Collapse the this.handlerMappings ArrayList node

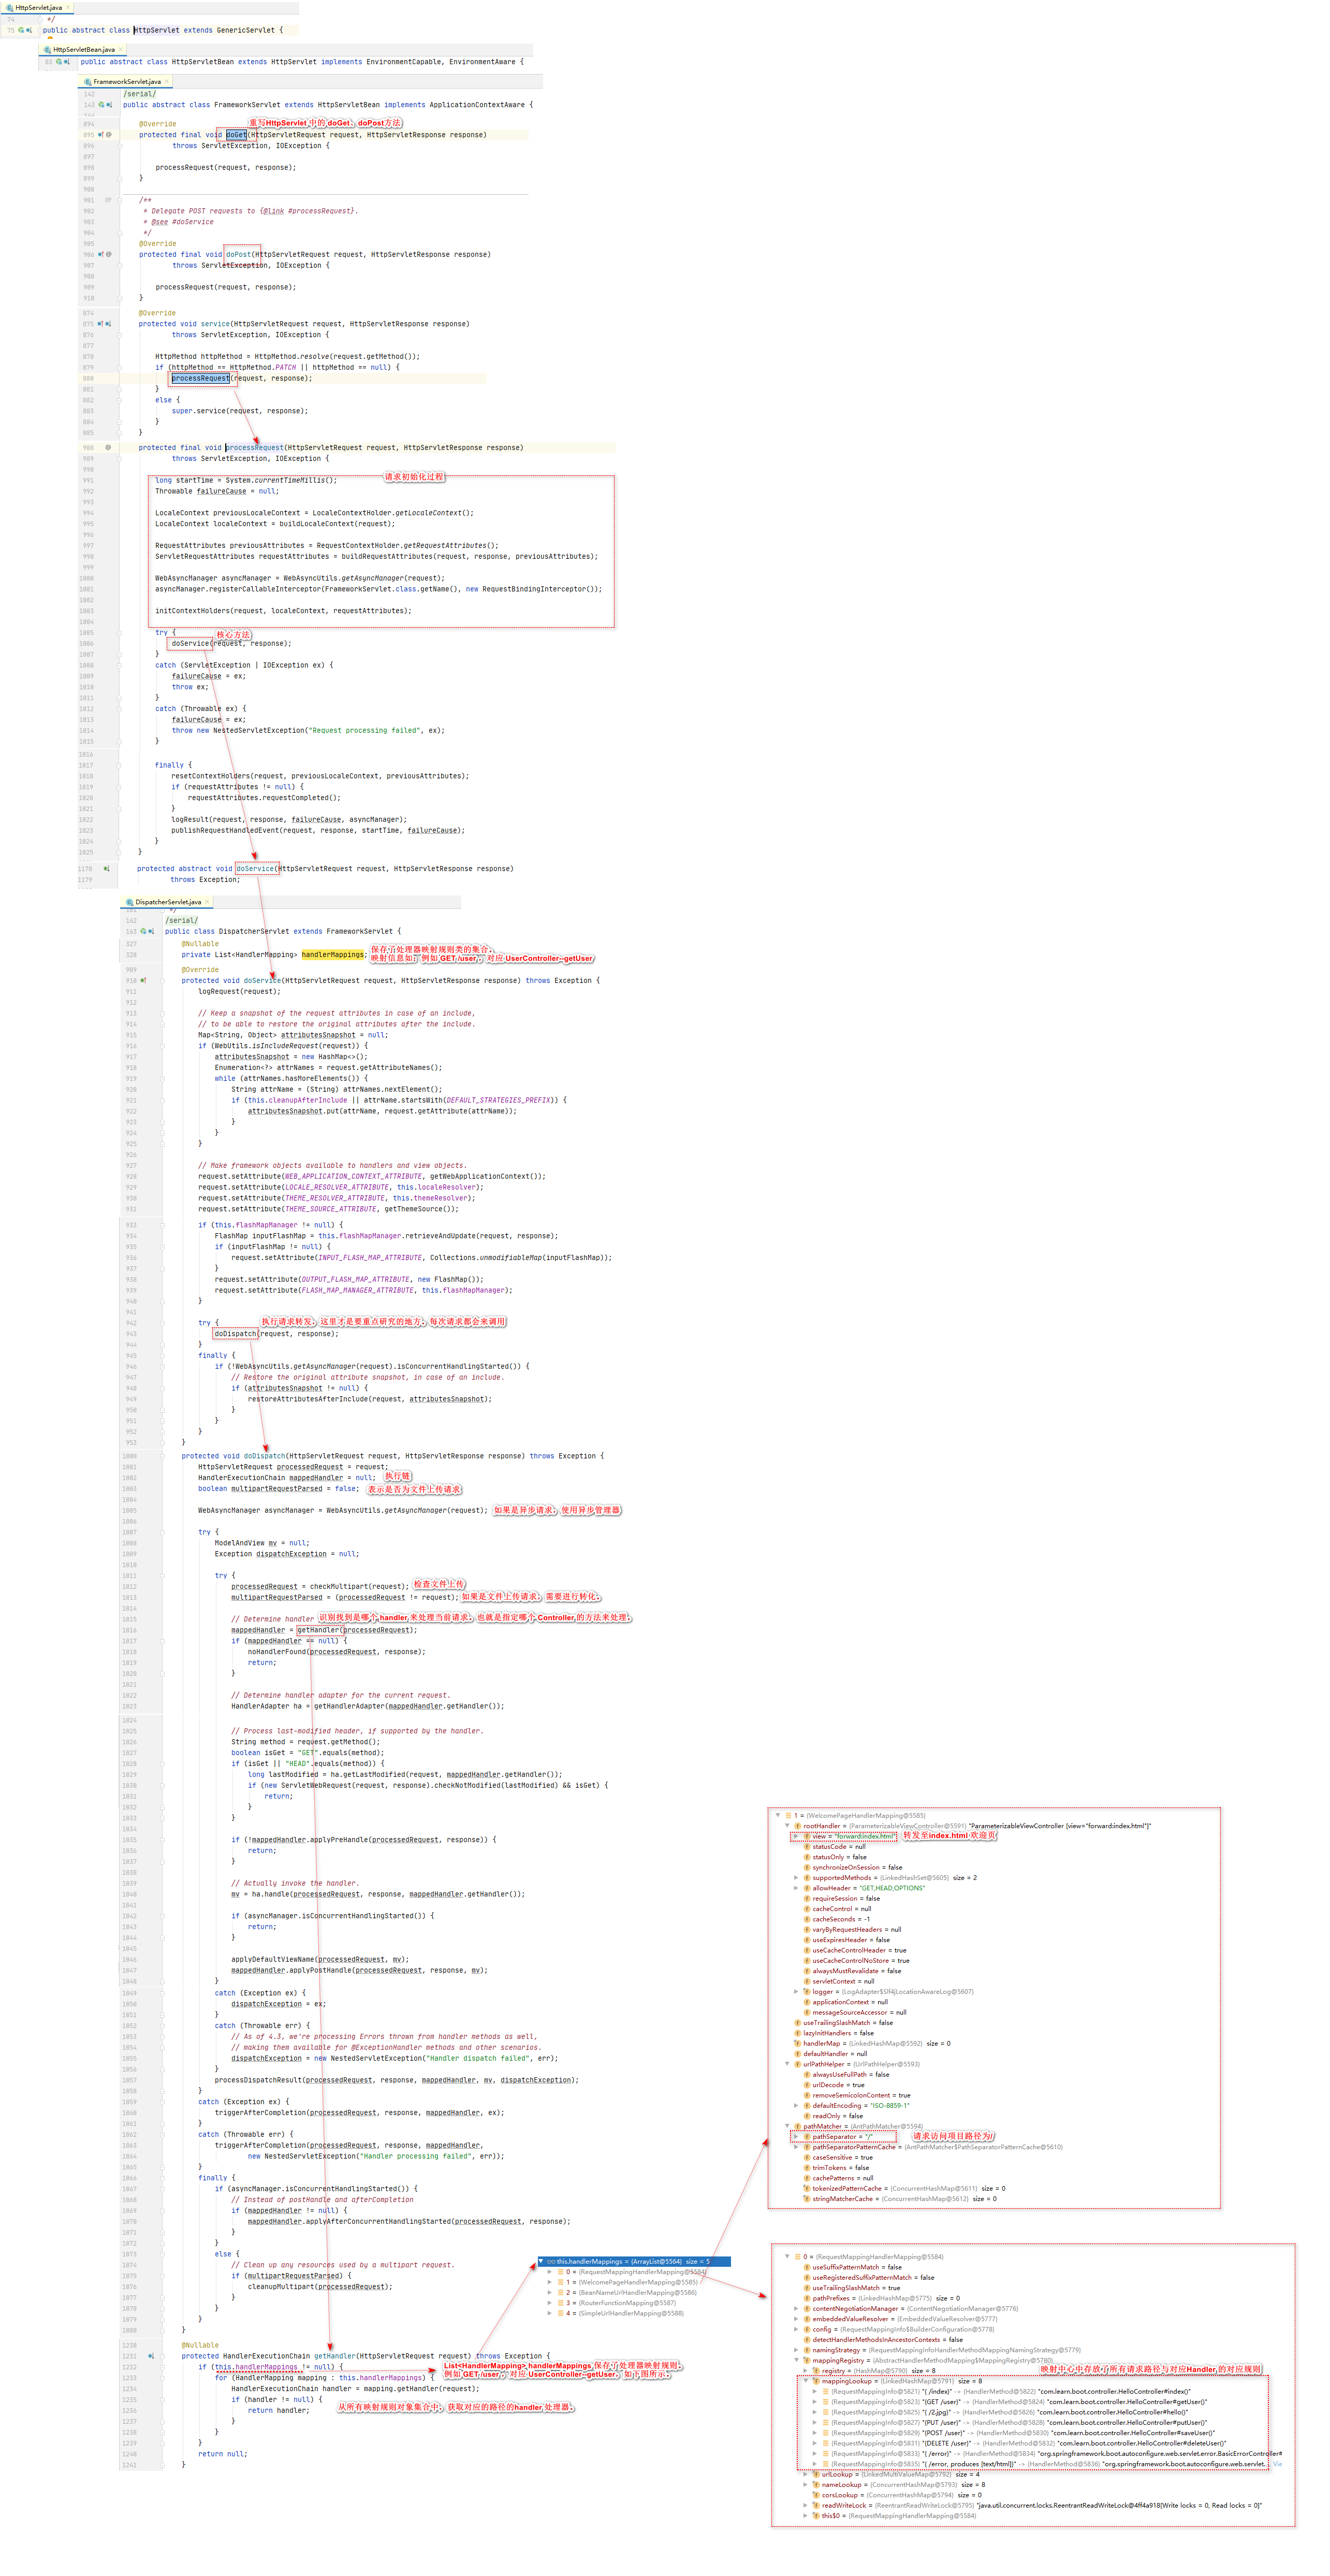(x=541, y=2261)
